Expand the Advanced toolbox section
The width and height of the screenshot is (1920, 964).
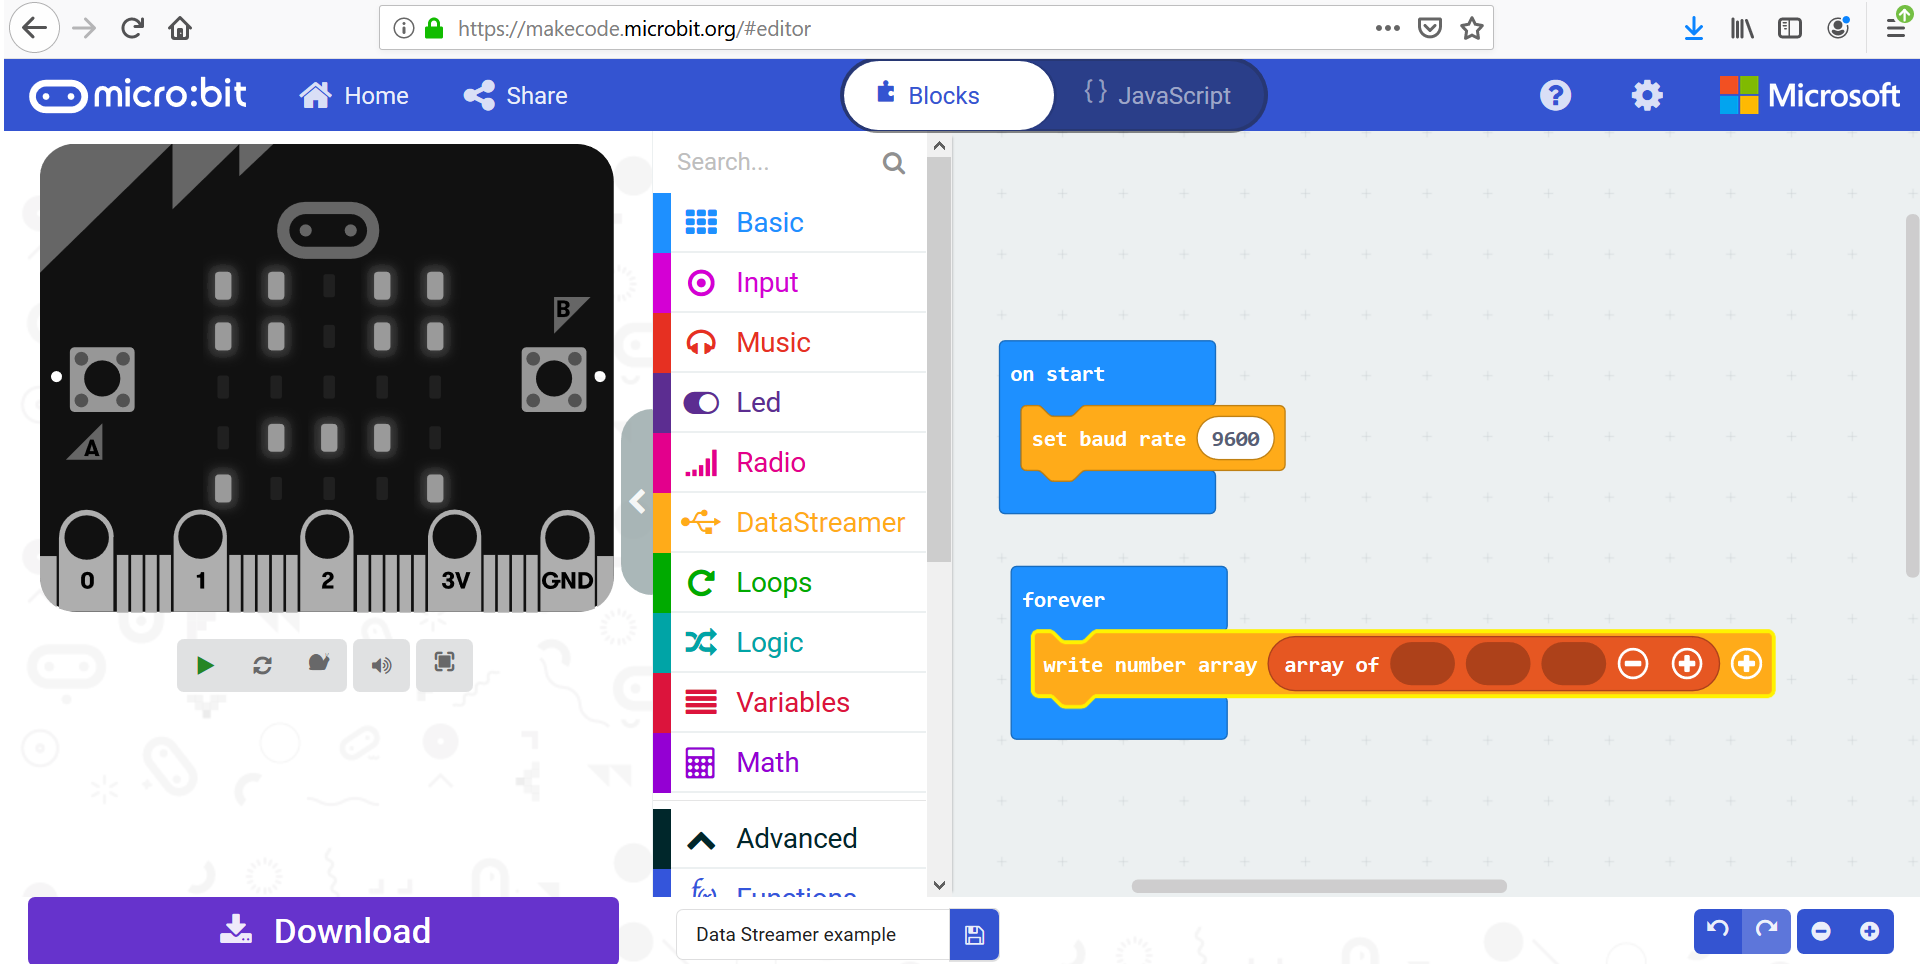coord(796,838)
